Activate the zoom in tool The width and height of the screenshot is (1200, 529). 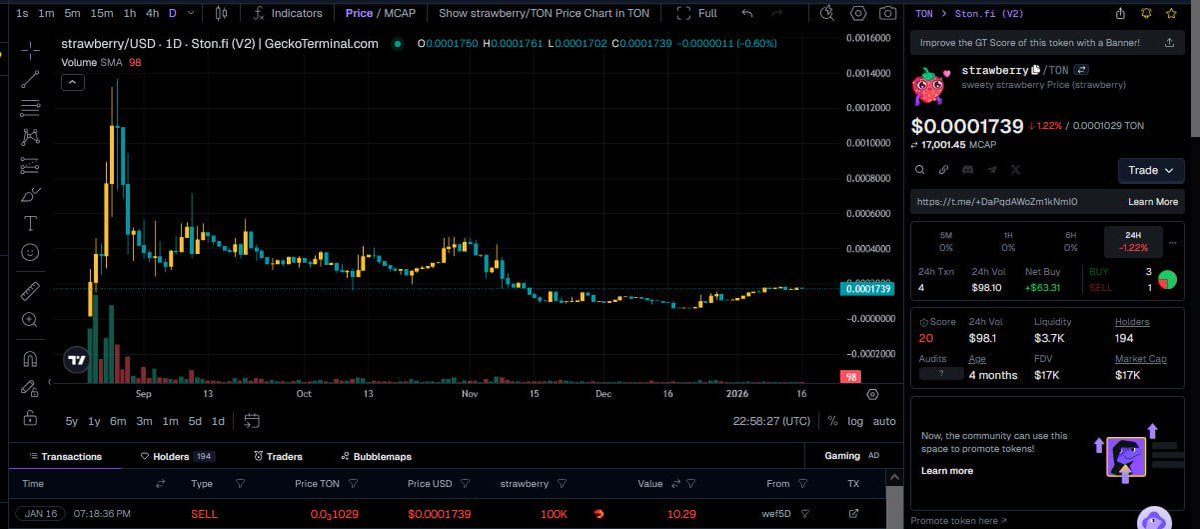click(x=30, y=320)
